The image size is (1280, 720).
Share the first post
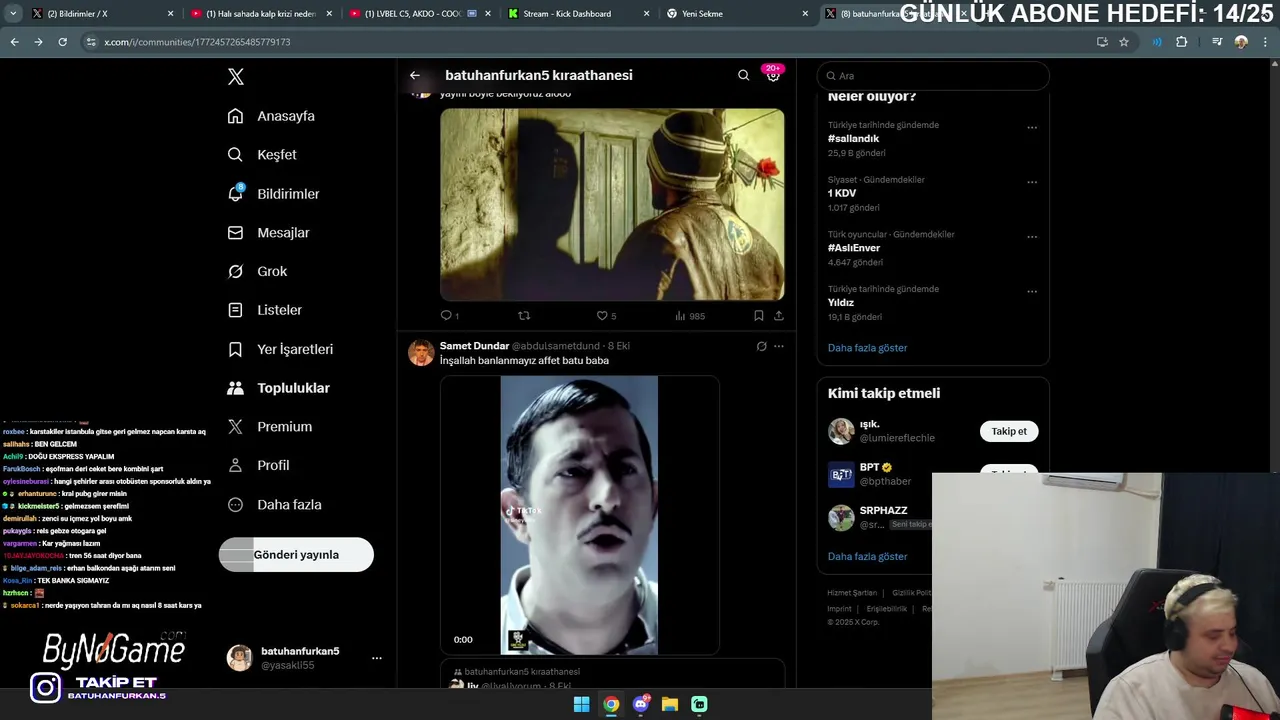pos(779,316)
